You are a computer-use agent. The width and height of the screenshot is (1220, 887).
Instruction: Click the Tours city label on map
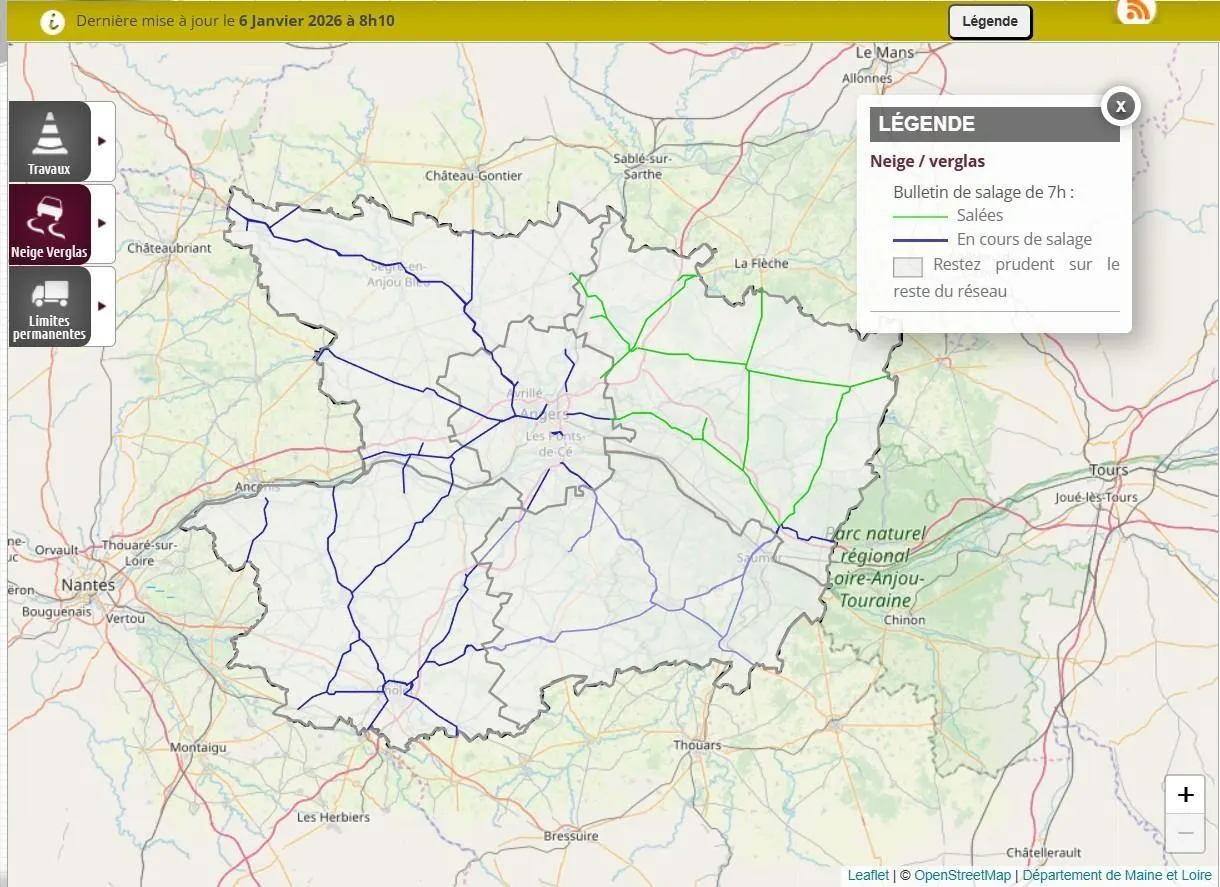coord(1108,470)
